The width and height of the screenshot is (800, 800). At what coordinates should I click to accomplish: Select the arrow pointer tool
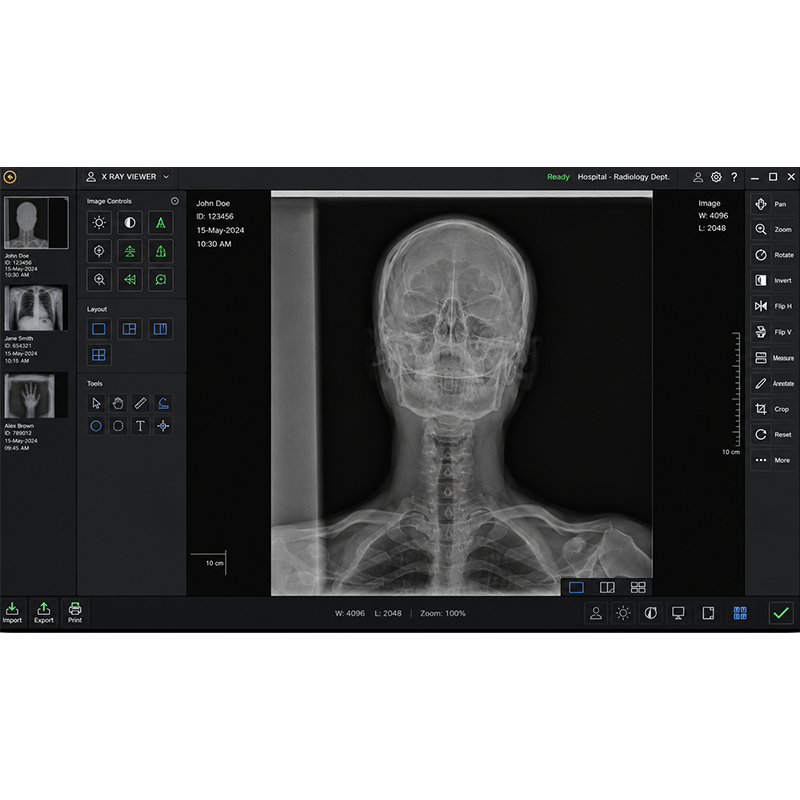coord(96,404)
